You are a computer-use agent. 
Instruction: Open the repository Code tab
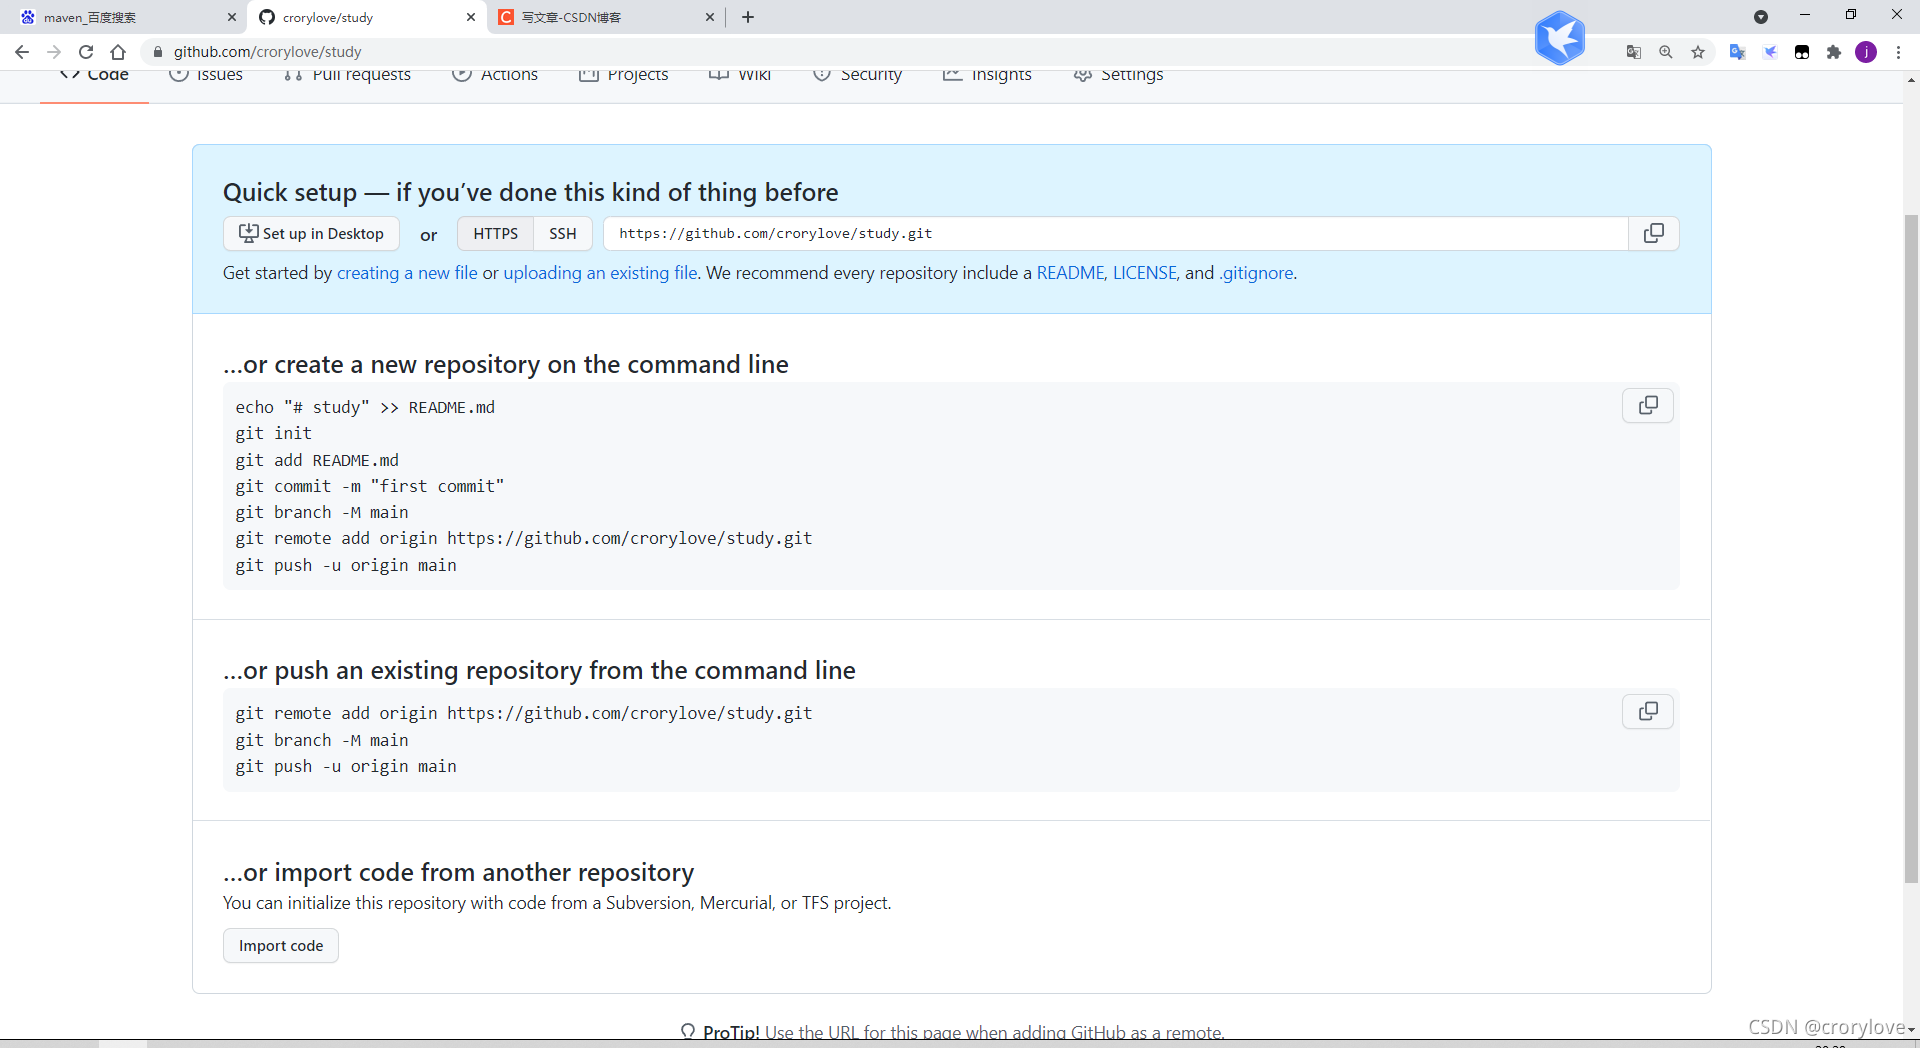pyautogui.click(x=94, y=76)
